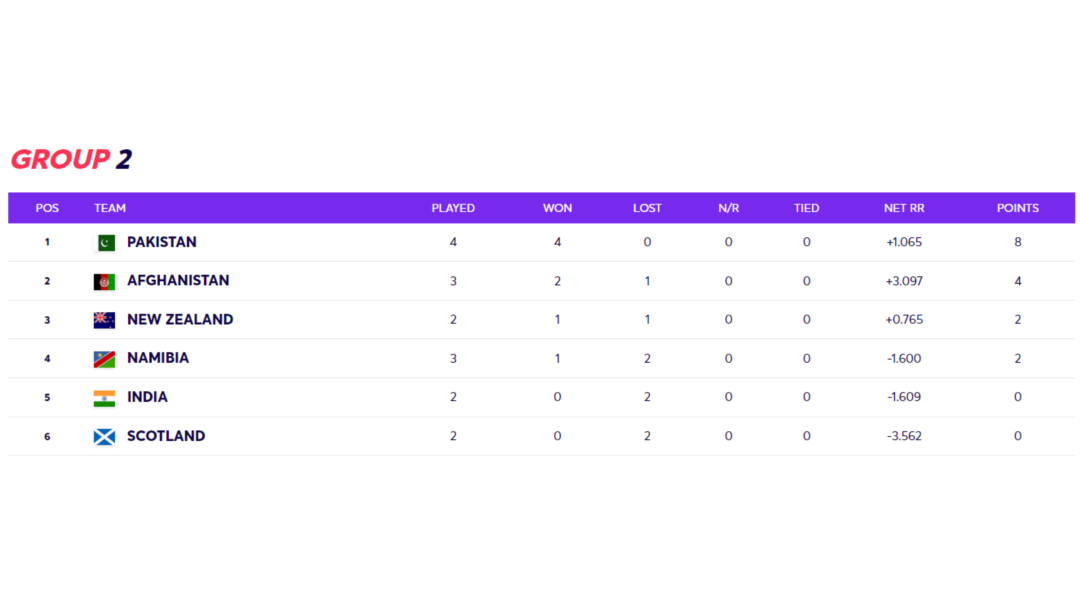Viewport: 1080px width, 608px height.
Task: Click the POINTS column header
Action: click(x=1017, y=208)
